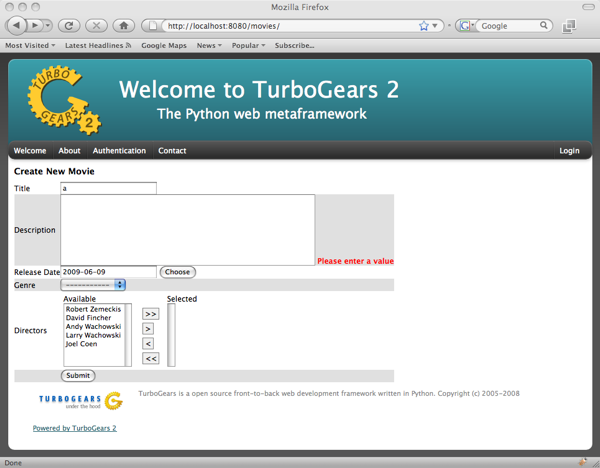Click the Release Date input field
The image size is (600, 468).
(108, 272)
